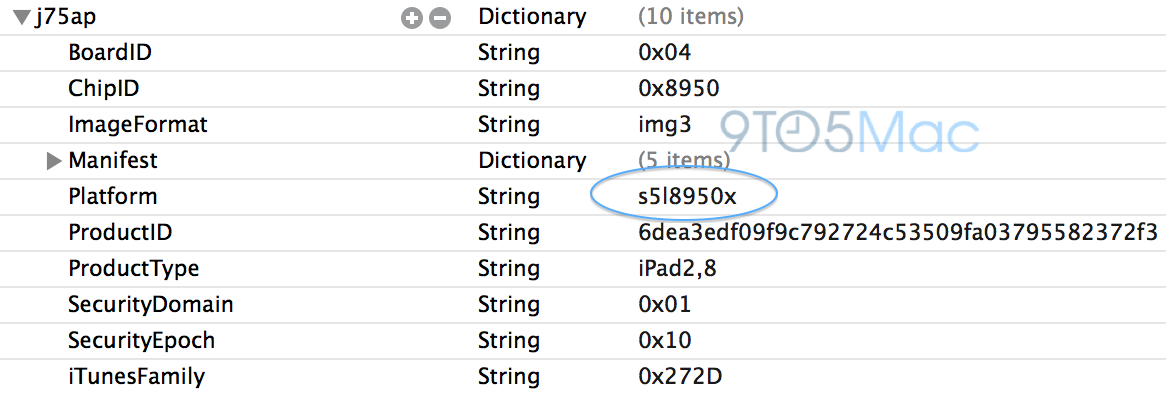Collapse the j75ap dictionary

21,18
